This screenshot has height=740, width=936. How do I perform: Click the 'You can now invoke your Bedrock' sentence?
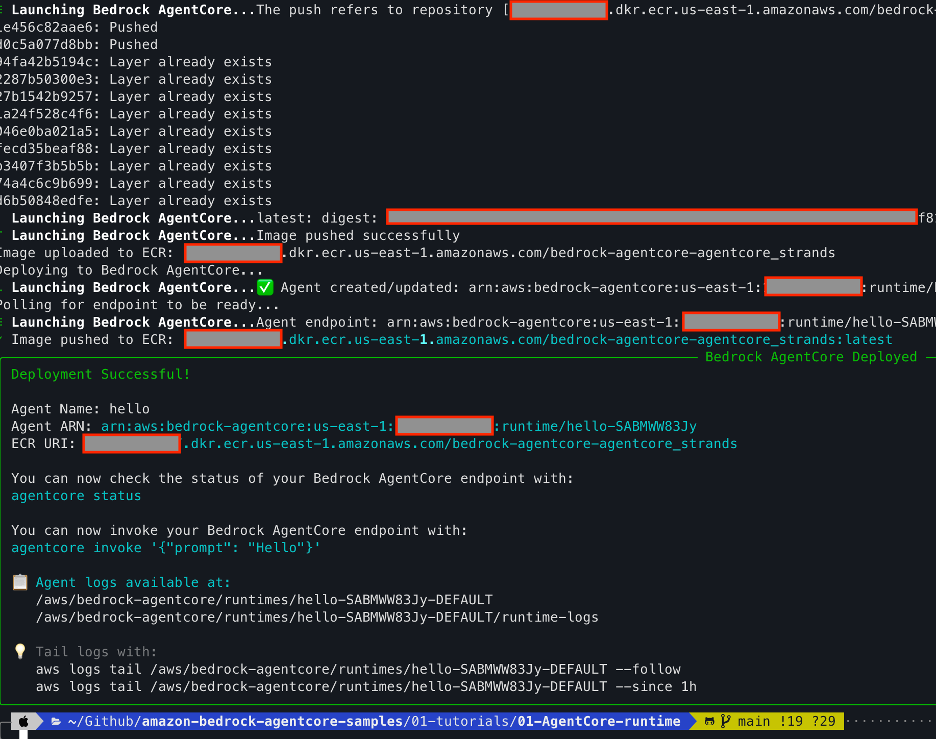[x=239, y=531]
